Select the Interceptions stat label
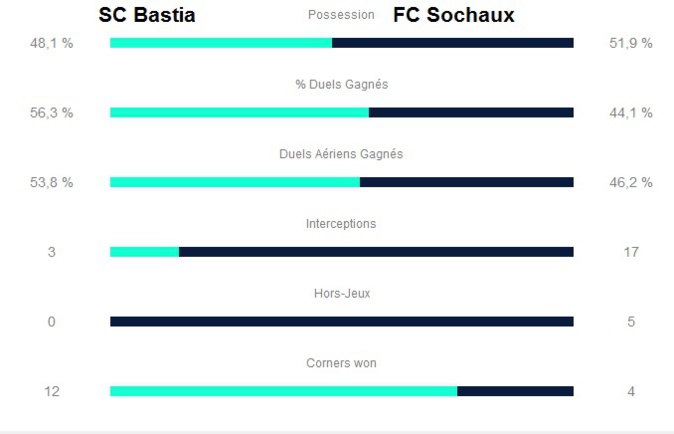The width and height of the screenshot is (674, 434). pos(341,224)
